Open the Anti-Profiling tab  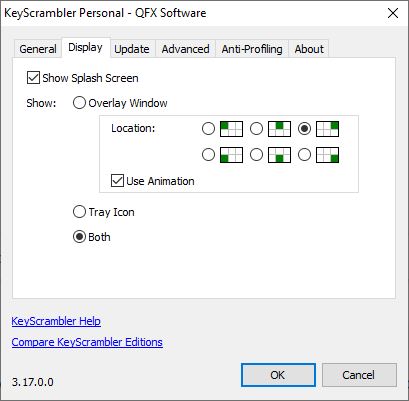252,49
